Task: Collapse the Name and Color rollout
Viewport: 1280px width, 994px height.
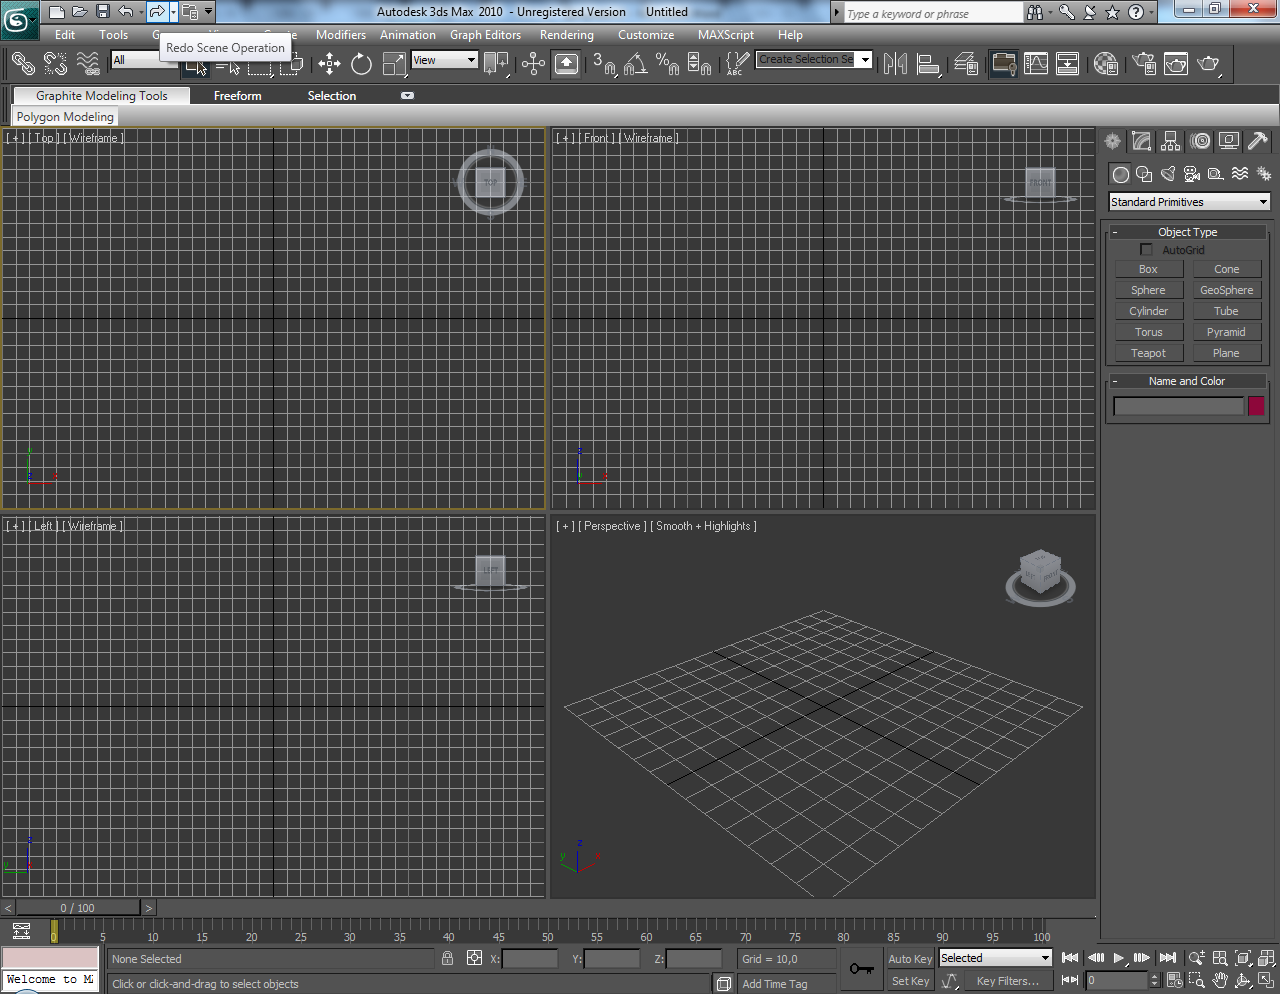Action: tap(1188, 381)
